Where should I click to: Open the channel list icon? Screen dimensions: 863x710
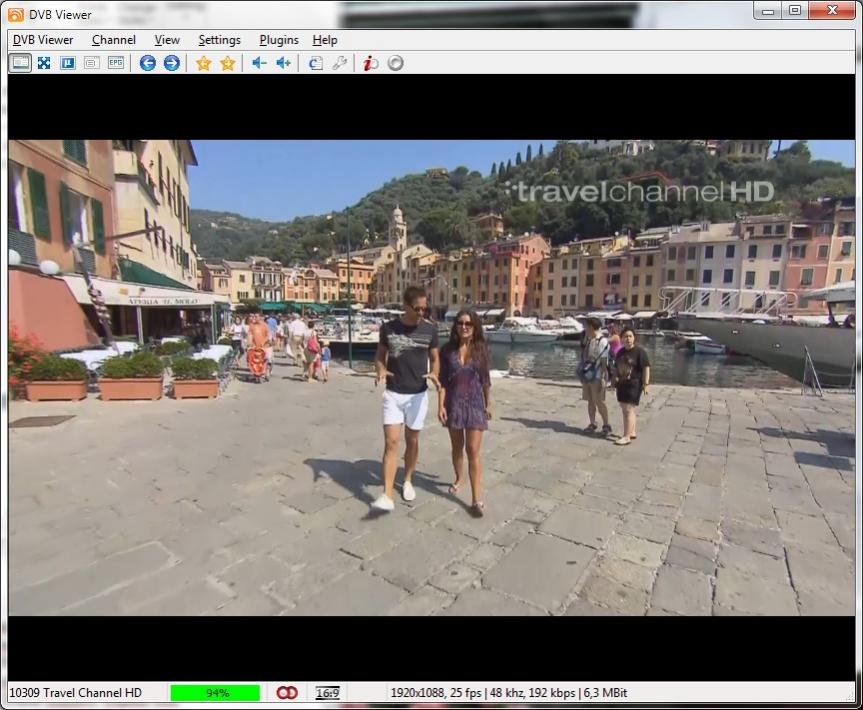[x=315, y=63]
